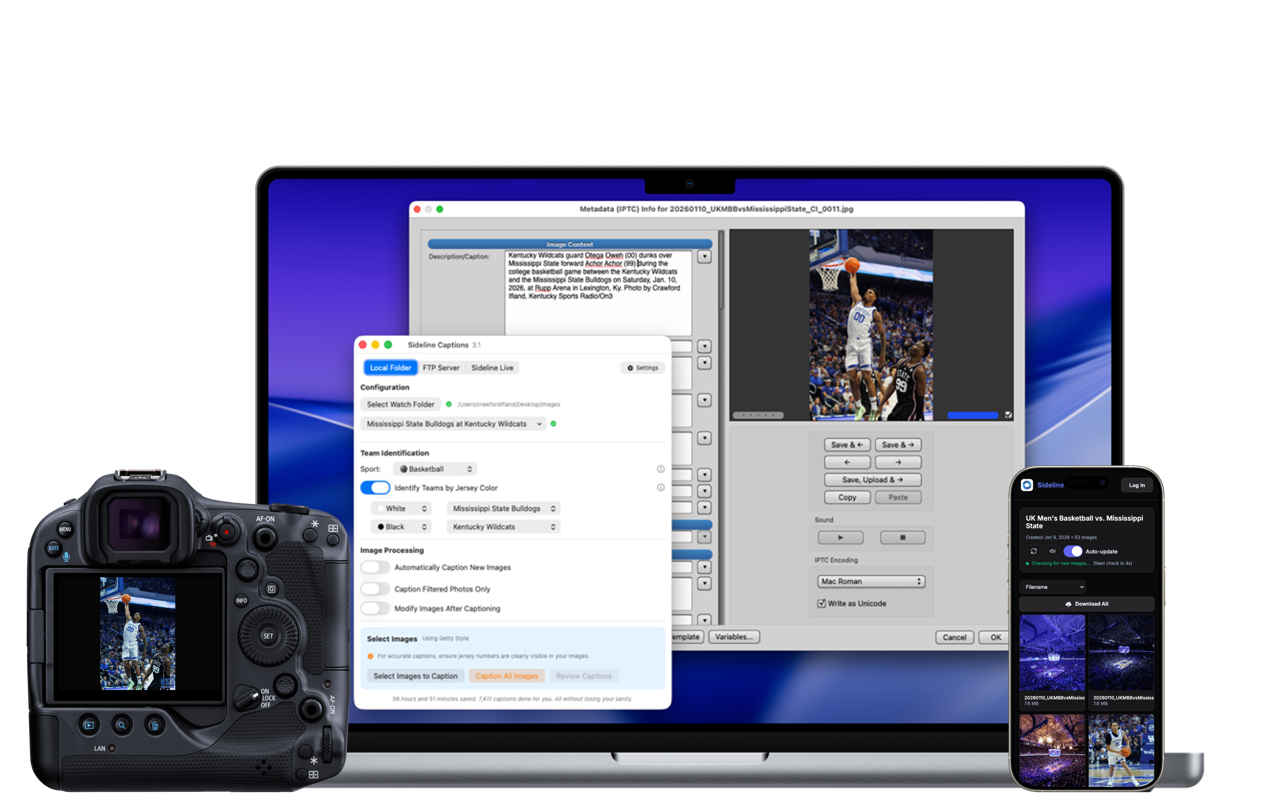Turn off Identify Teams by Jersey Color
Viewport: 1280px width, 800px height.
pos(375,488)
